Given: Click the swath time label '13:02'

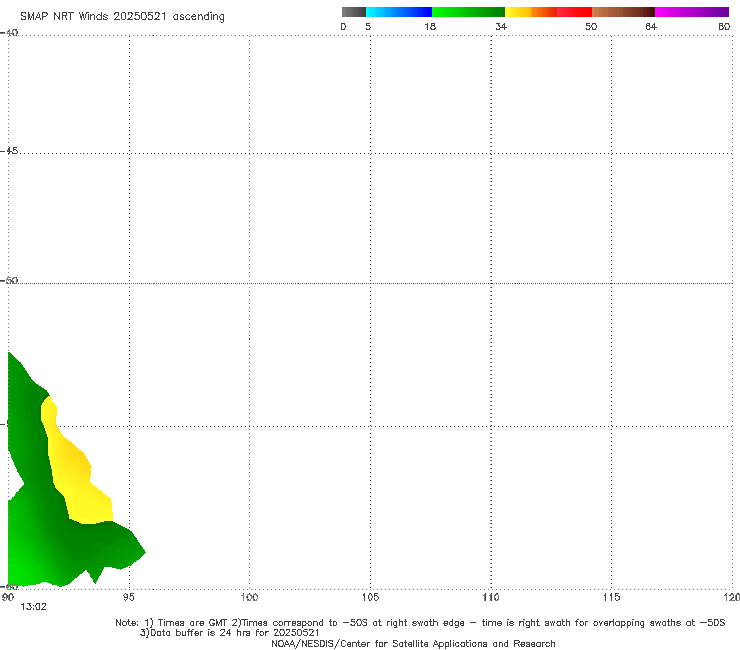Looking at the screenshot, I should [33, 607].
